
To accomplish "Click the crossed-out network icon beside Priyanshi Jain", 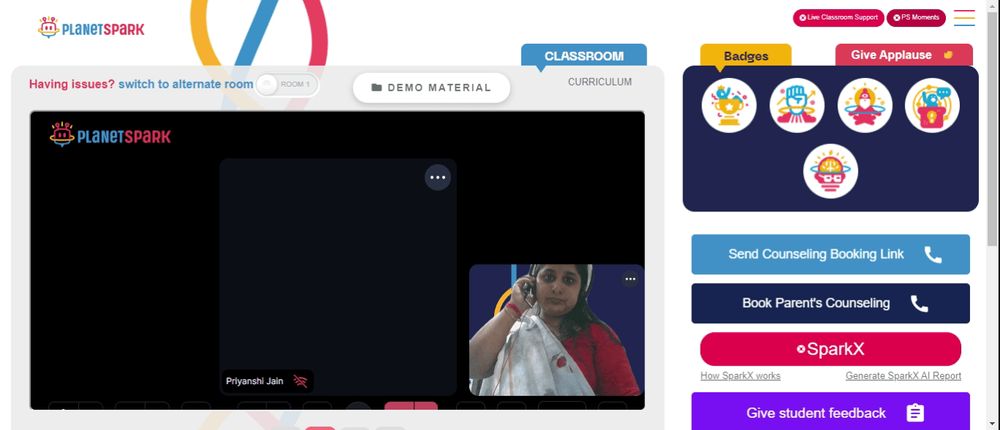I will 300,382.
